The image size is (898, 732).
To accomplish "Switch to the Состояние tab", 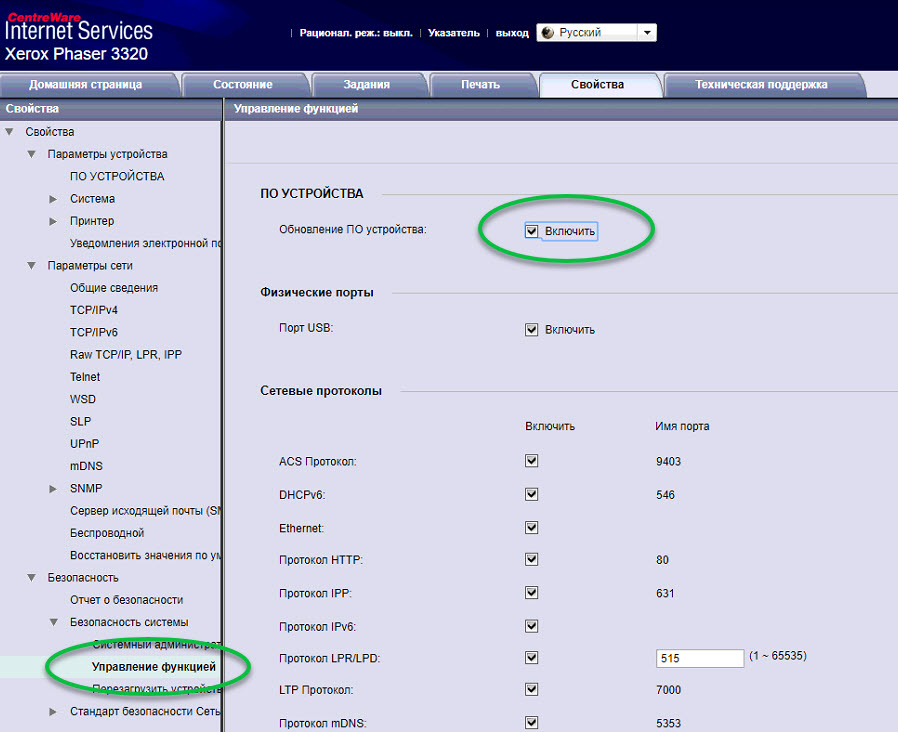I will (243, 85).
